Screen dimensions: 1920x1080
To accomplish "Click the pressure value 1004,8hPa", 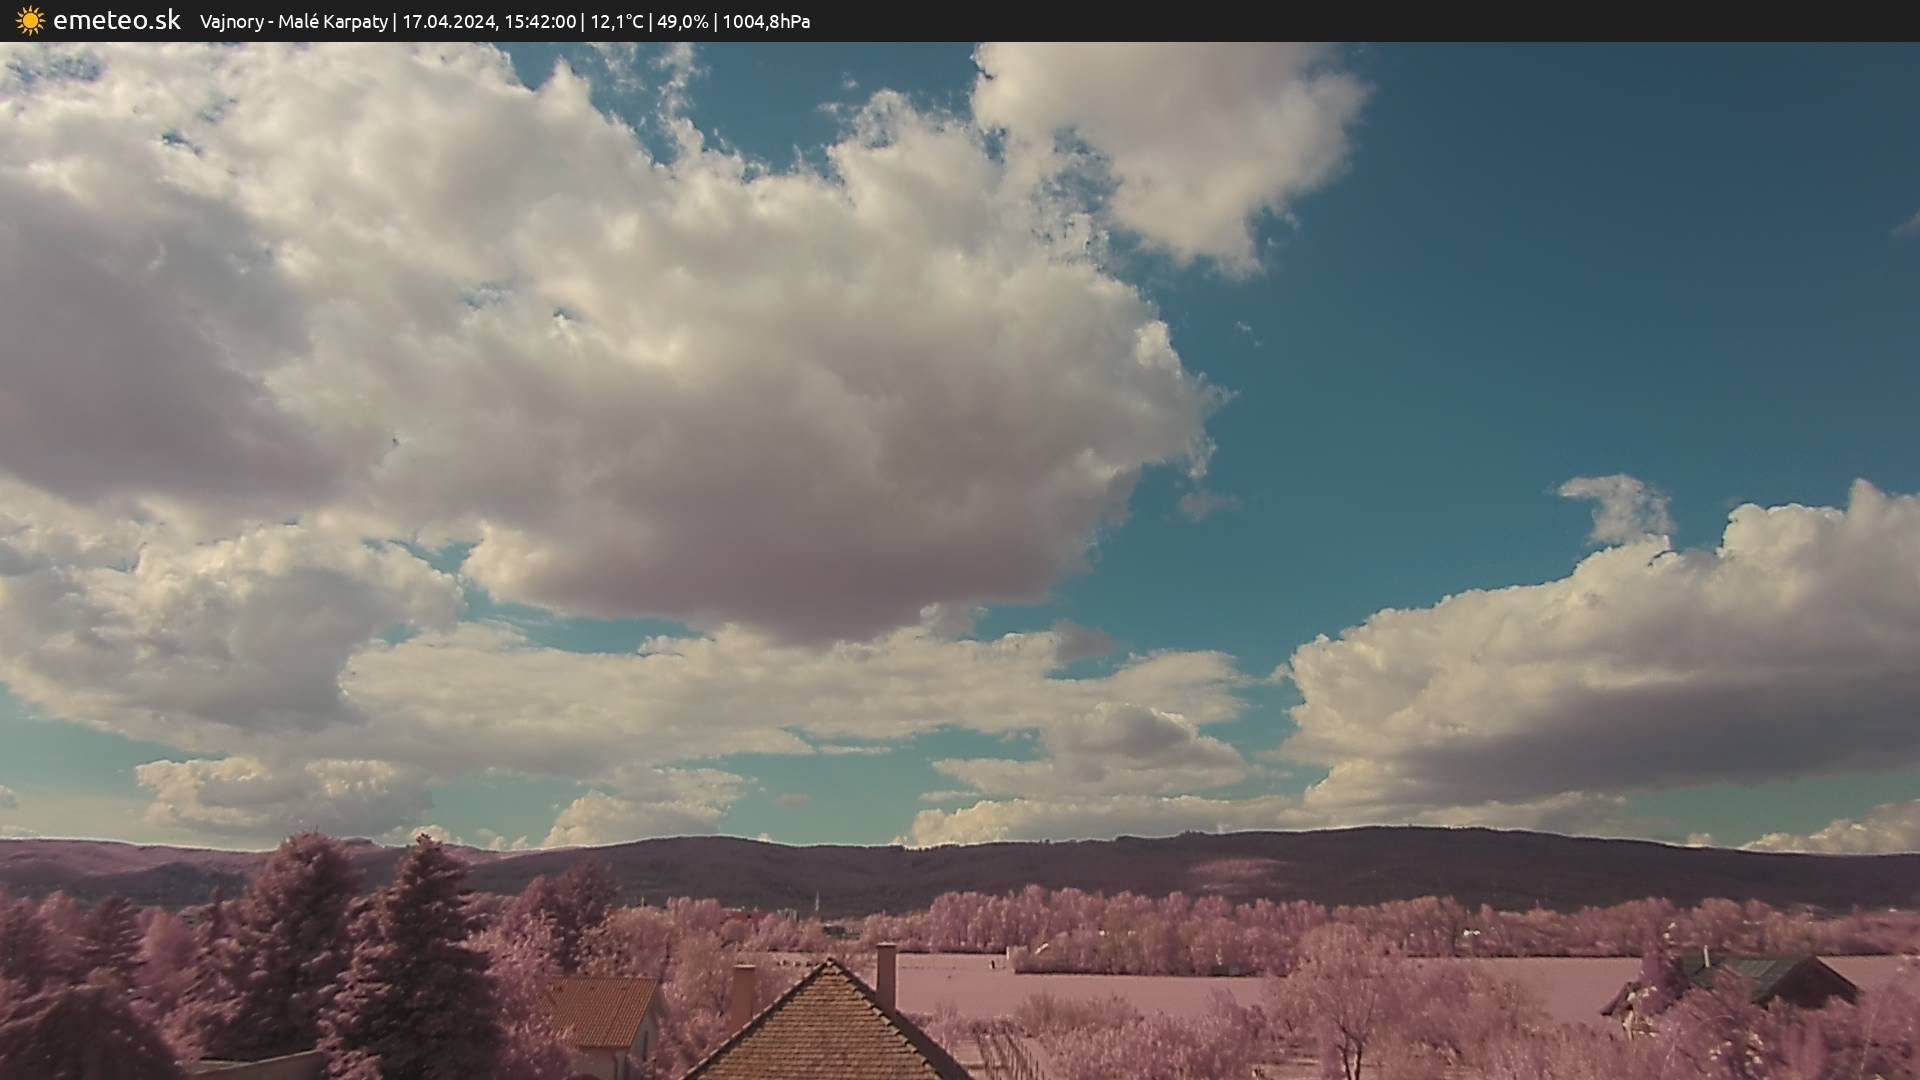I will click(x=766, y=22).
